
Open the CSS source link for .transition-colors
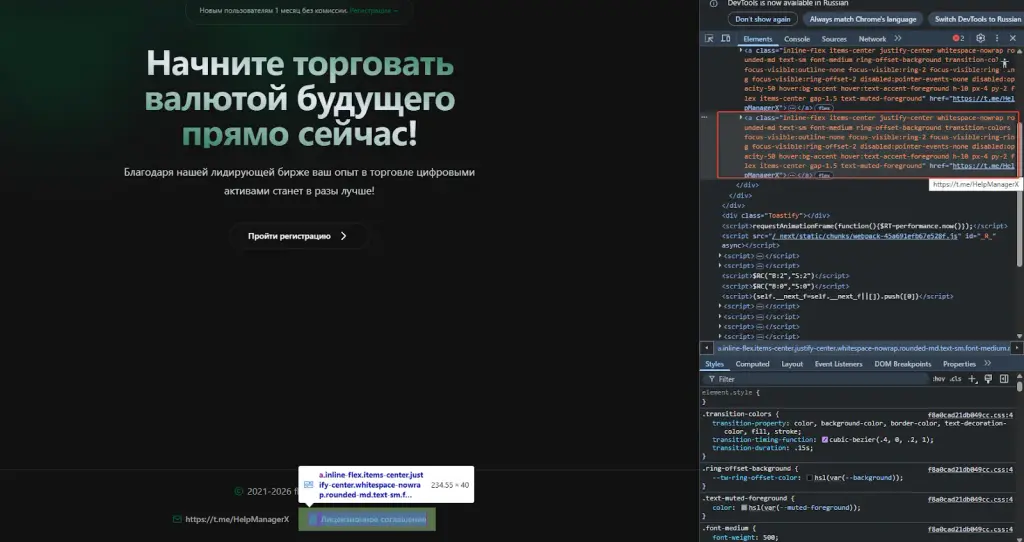pyautogui.click(x=970, y=415)
